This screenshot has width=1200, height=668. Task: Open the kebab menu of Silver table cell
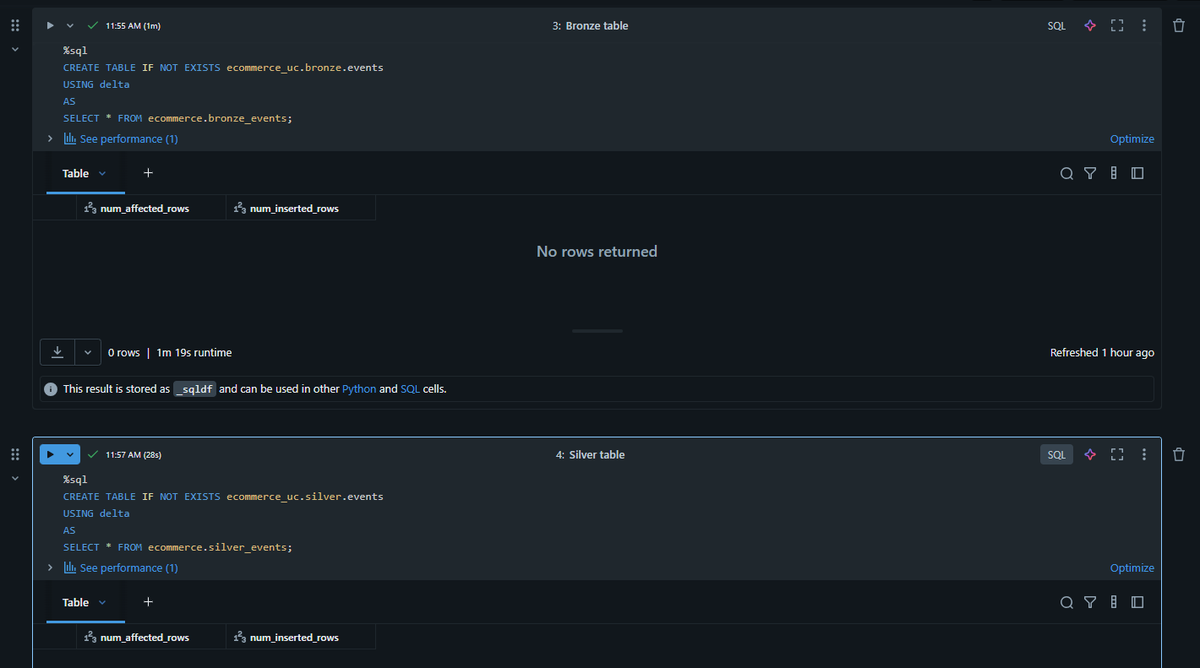[x=1144, y=454]
